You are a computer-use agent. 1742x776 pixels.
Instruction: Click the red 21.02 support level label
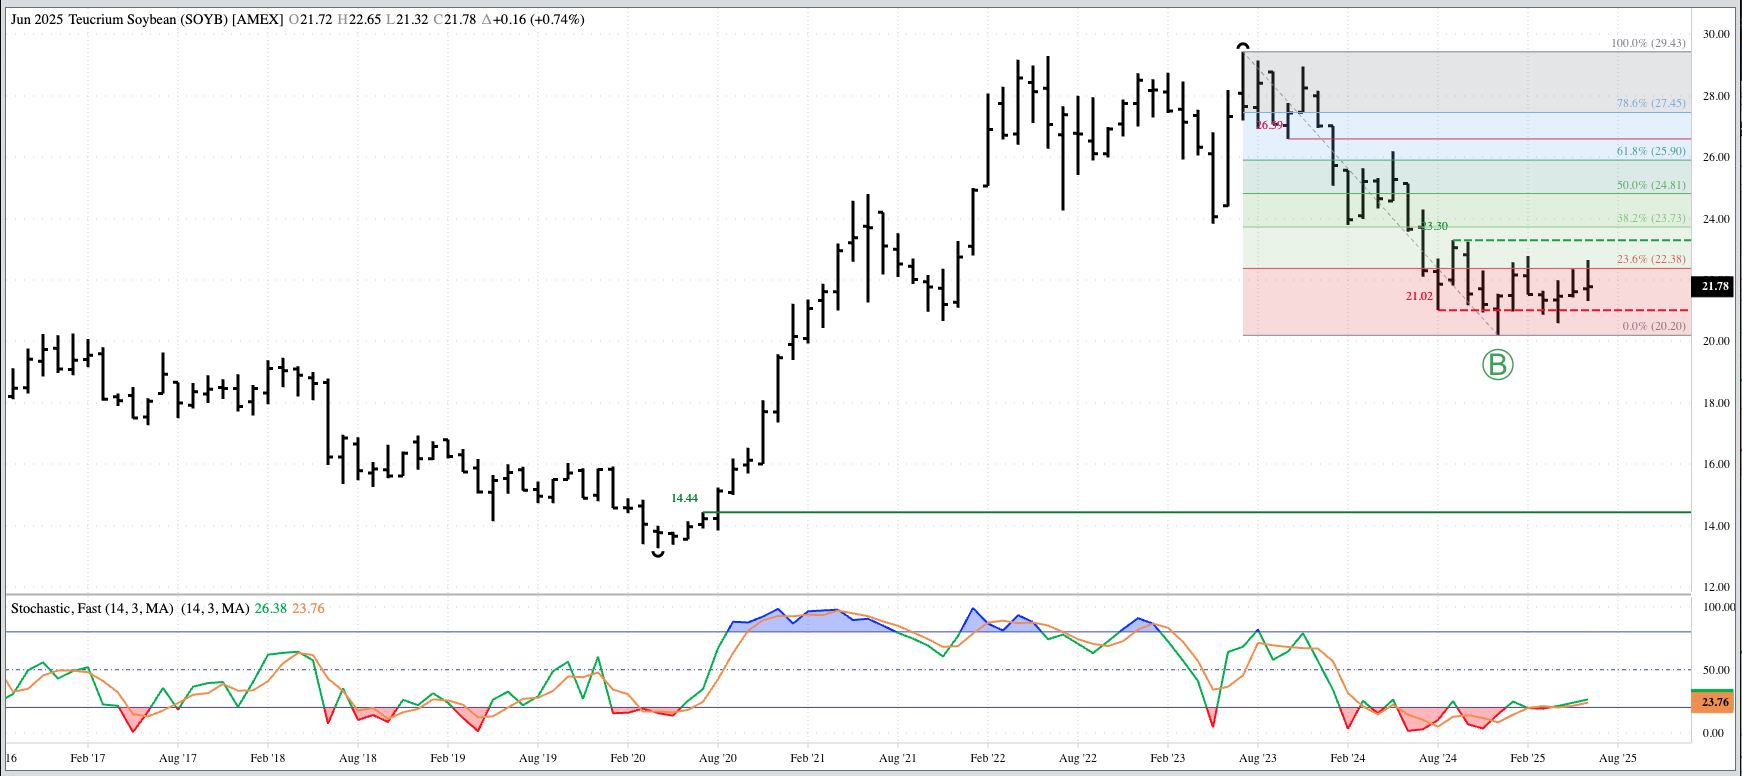(1419, 296)
